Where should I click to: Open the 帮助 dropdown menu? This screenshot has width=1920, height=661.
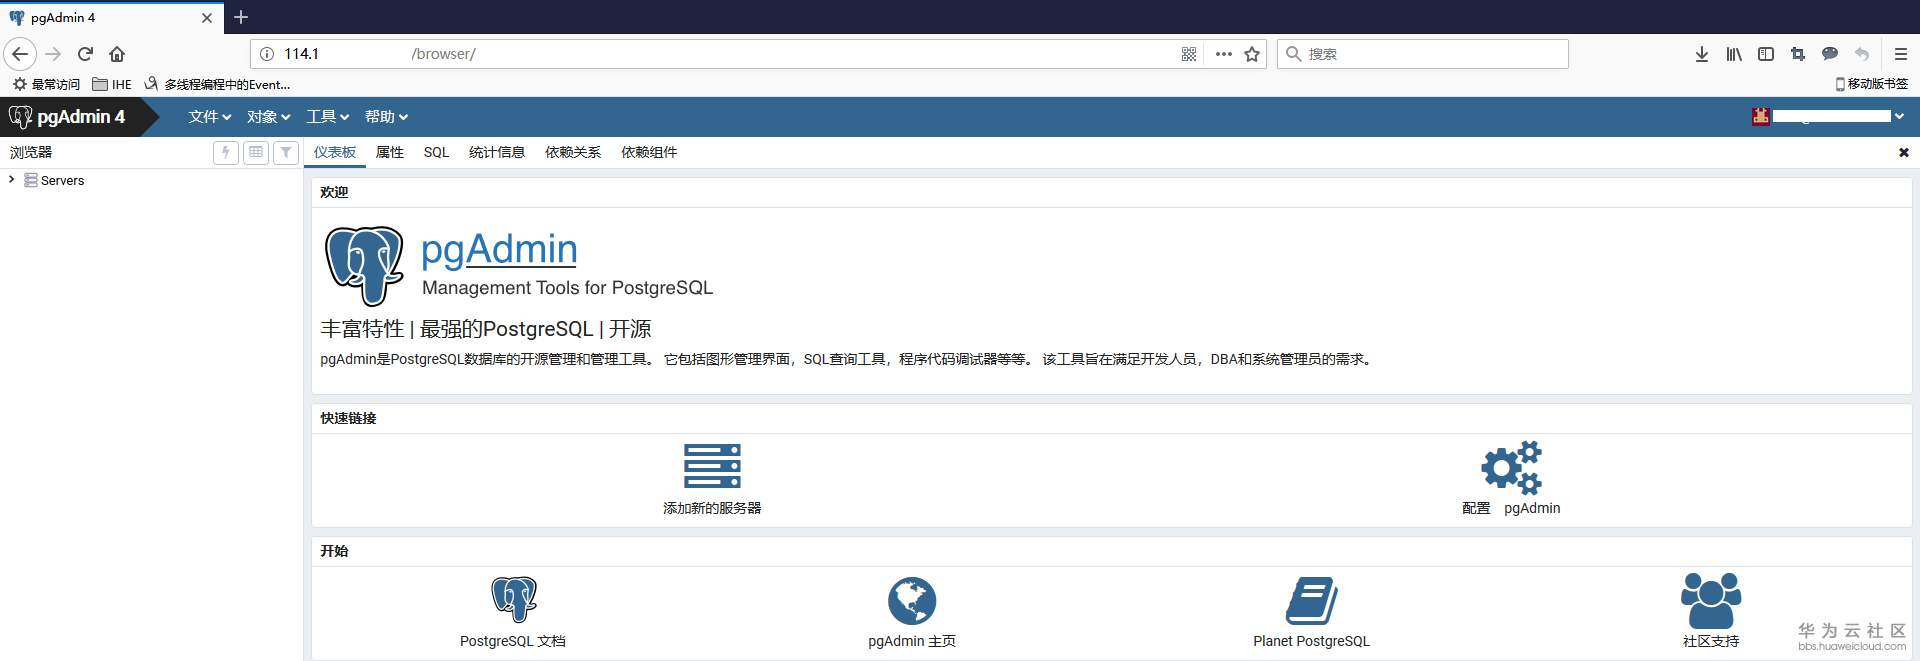coord(386,117)
